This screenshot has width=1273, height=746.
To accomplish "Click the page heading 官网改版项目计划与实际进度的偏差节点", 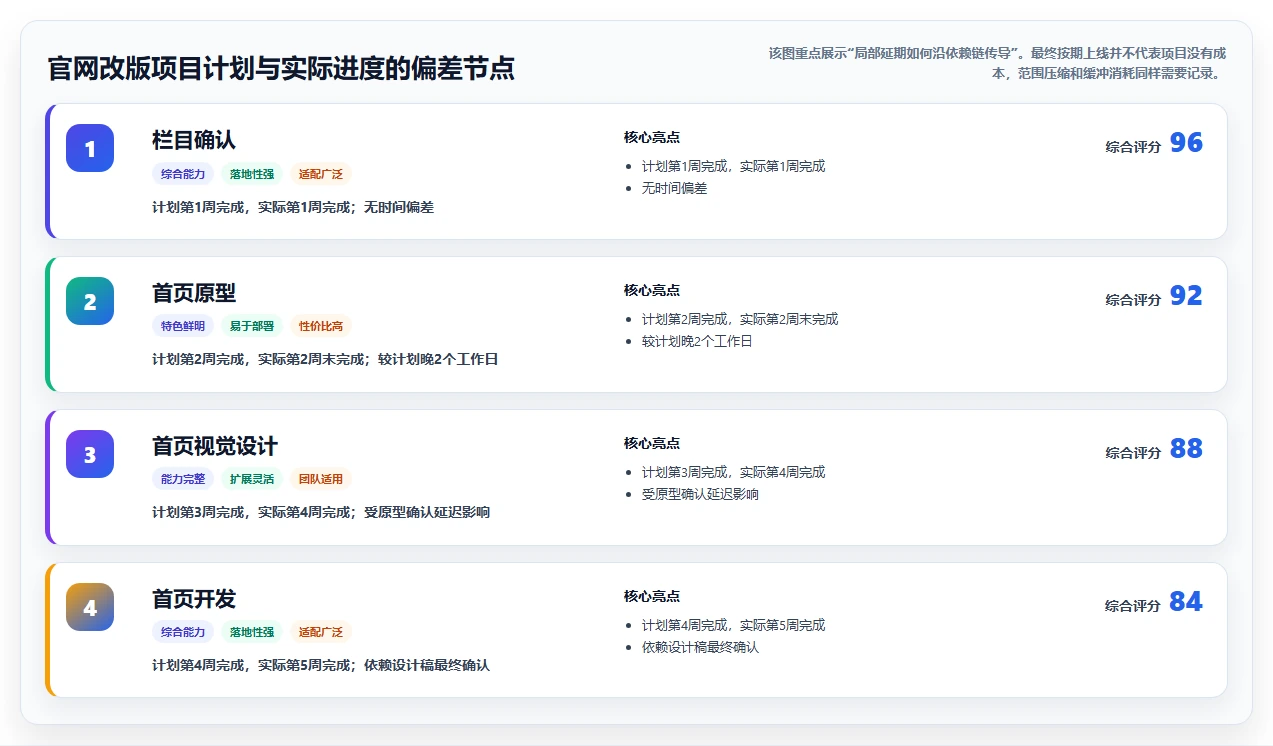I will [281, 69].
